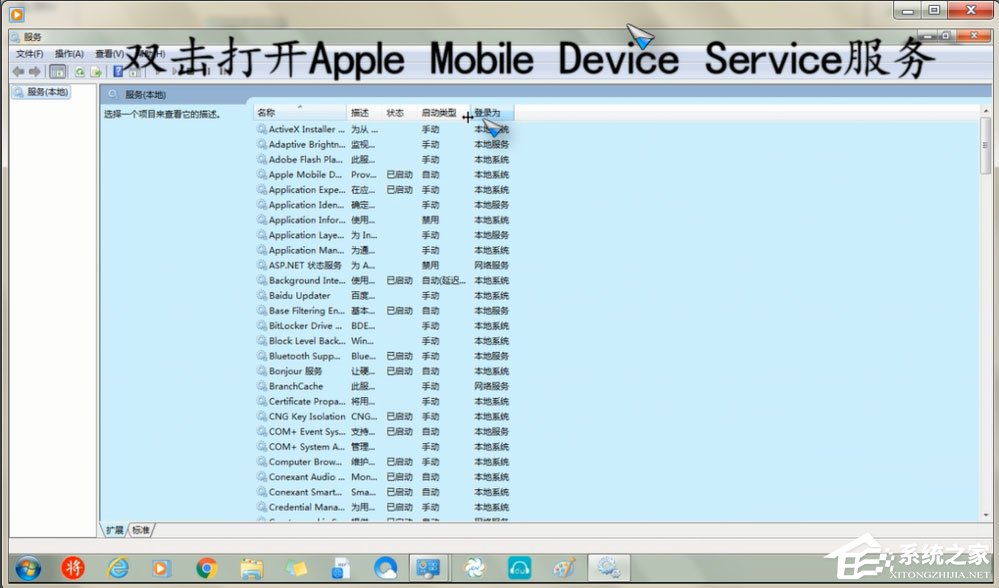
Task: Toggle the Show/Hide console tree icon
Action: (57, 72)
